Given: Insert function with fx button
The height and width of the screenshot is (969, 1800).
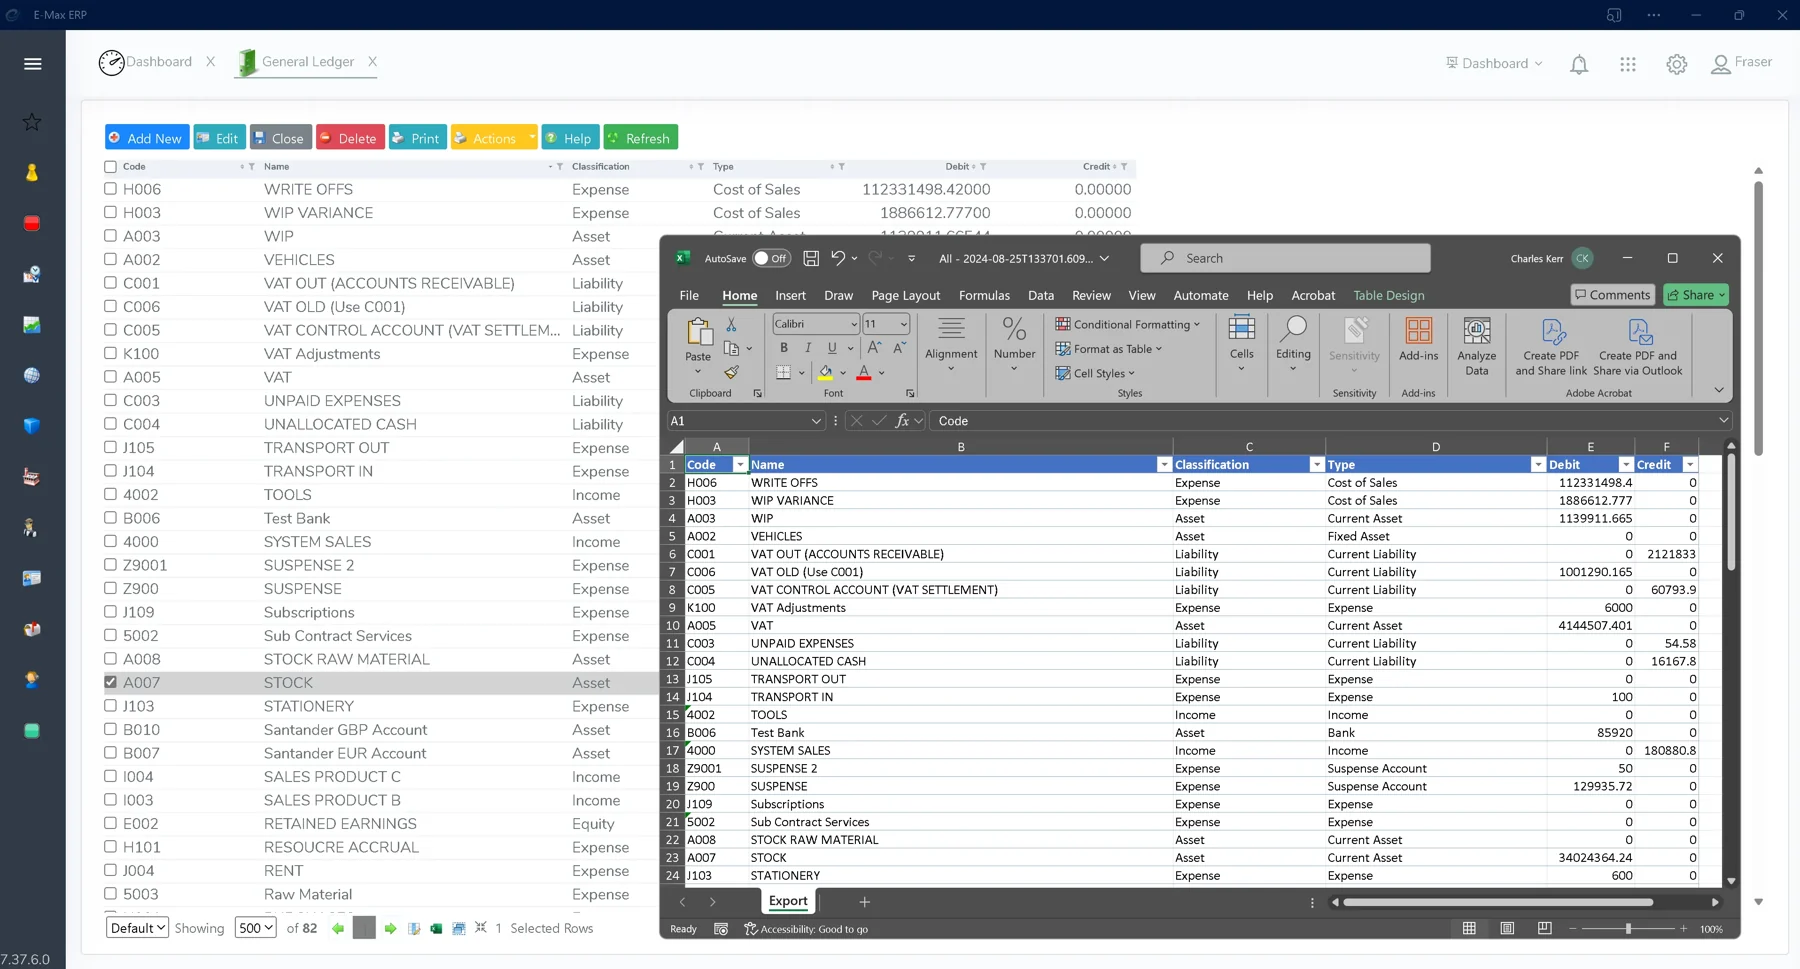Looking at the screenshot, I should click(902, 421).
